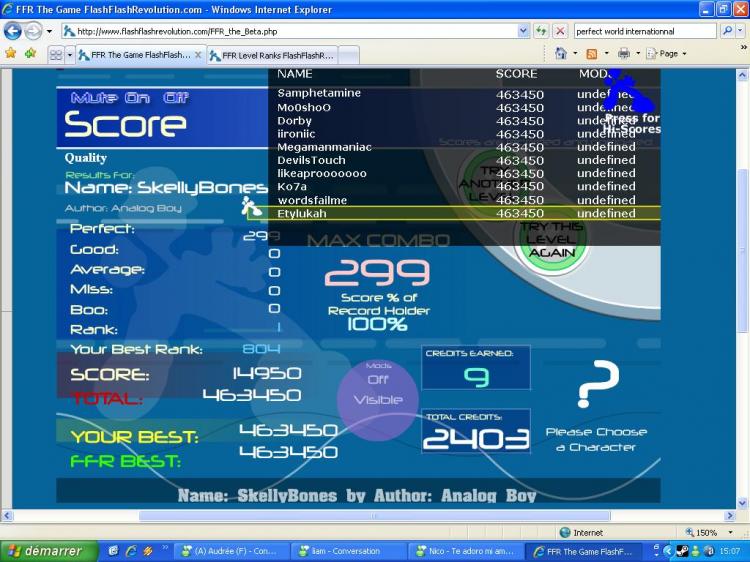Open the Page menu dropdown

(x=669, y=53)
